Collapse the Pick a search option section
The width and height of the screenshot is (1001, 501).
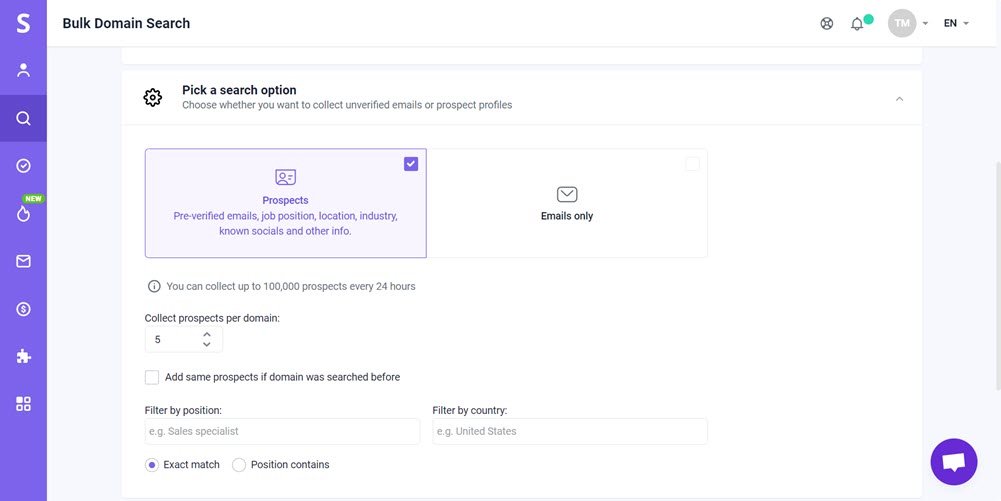coord(899,99)
